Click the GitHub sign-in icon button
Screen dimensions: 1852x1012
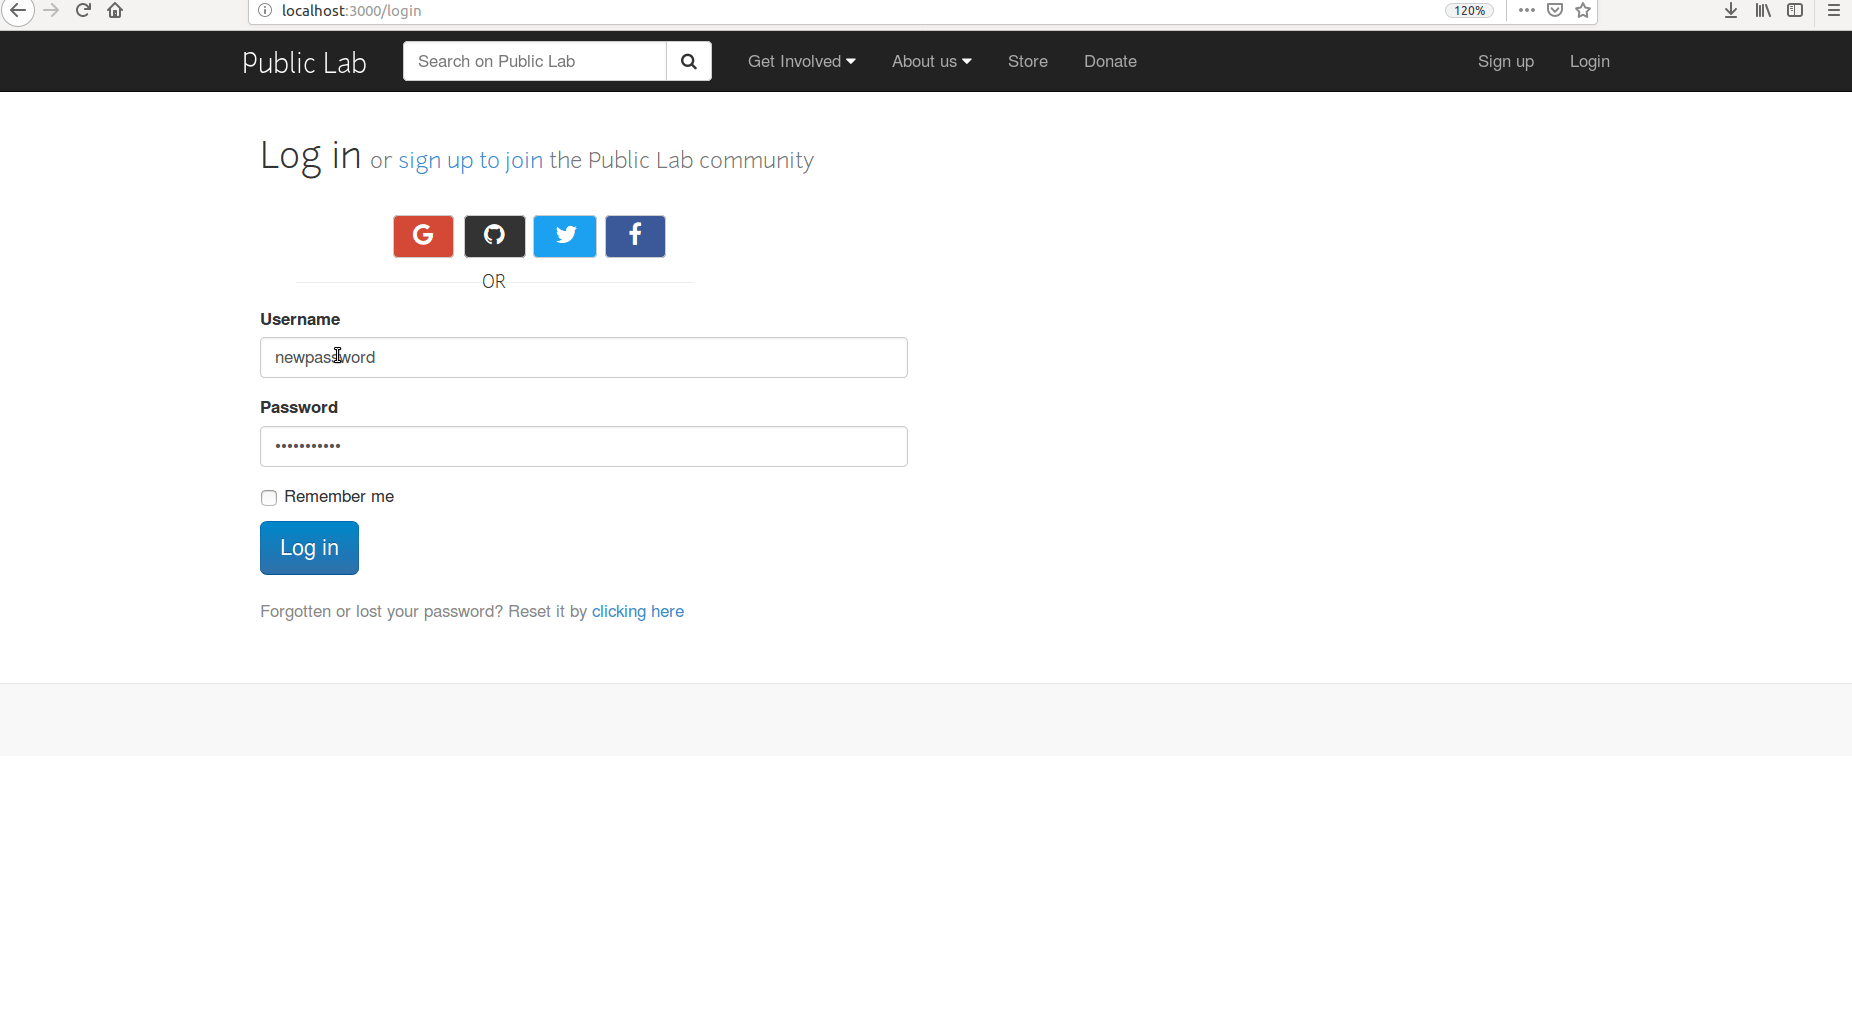494,236
